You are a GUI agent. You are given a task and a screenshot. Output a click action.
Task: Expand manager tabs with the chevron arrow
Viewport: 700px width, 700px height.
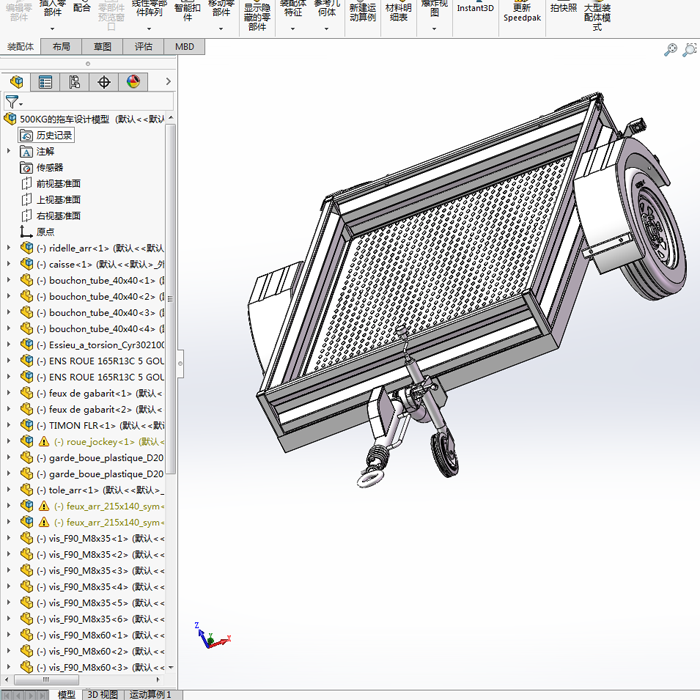pos(168,81)
